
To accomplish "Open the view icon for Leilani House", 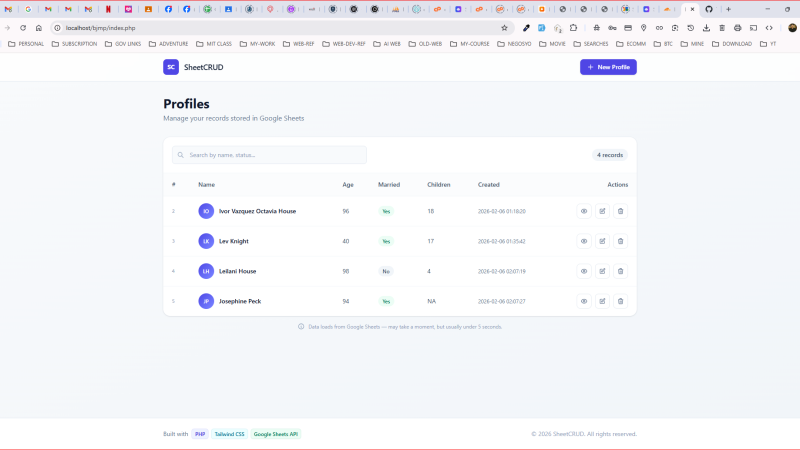I will click(584, 271).
